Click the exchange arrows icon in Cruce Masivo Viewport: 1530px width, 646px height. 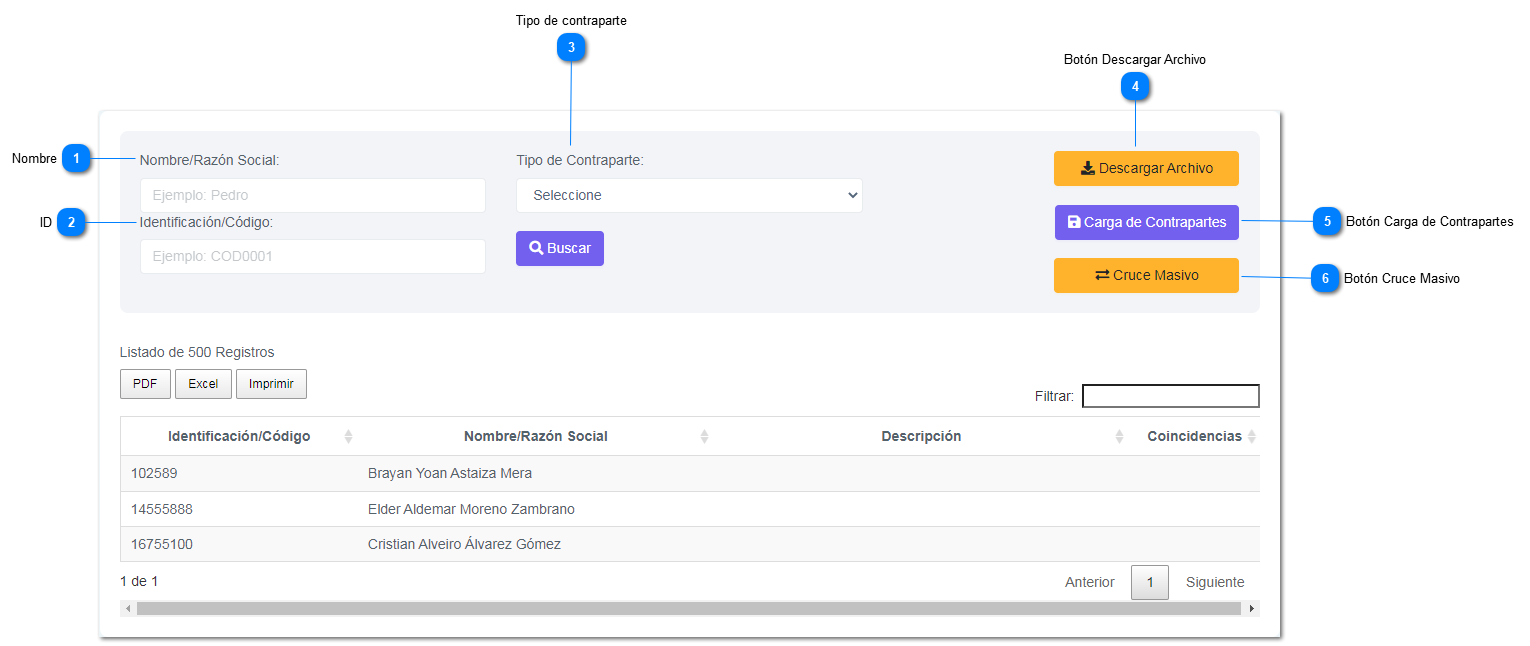click(1101, 275)
